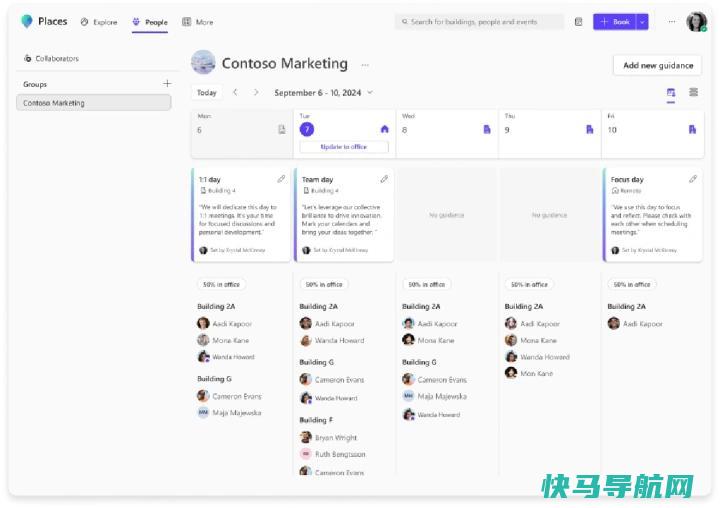Open Wanda Howard under Tuesday Building 2A
Screen dimensions: 720x508
click(332, 340)
